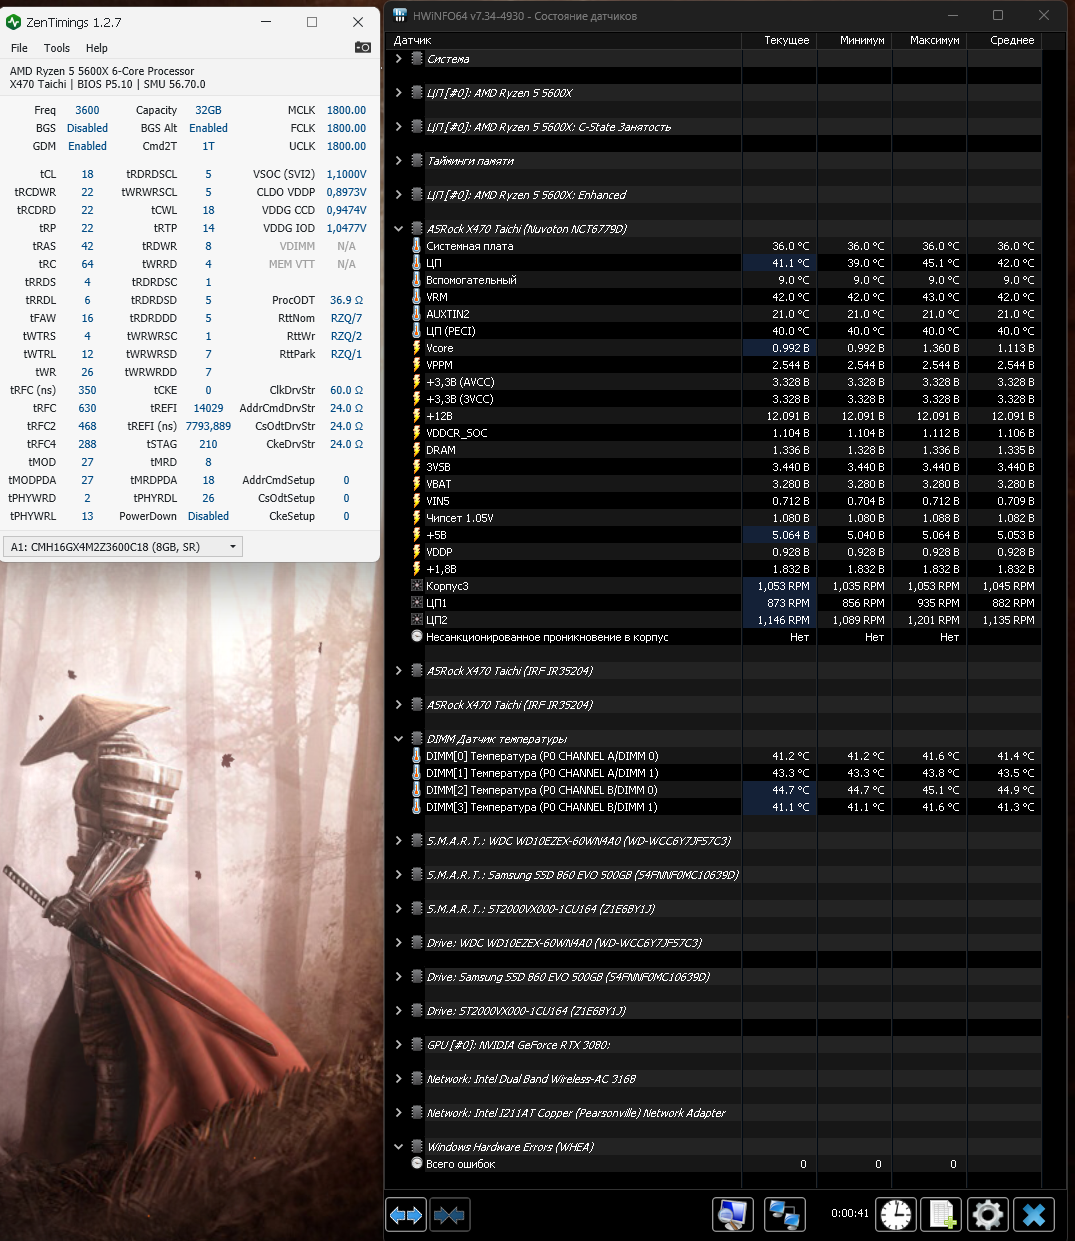This screenshot has height=1241, width=1075.
Task: Click the 0:00:41 elapsed time readout
Action: pyautogui.click(x=850, y=1214)
